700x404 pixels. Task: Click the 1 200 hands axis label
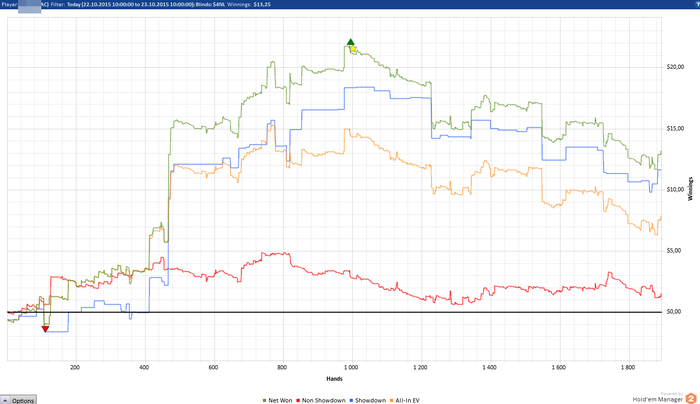coord(420,367)
